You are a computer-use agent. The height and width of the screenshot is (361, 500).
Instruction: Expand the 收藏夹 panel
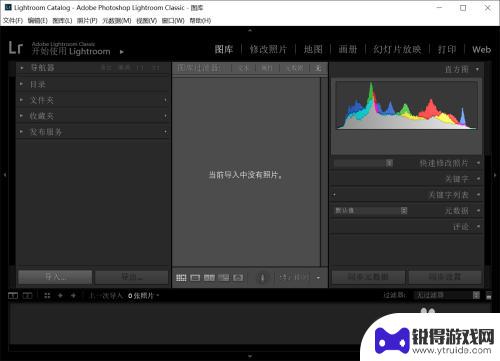[x=22, y=116]
